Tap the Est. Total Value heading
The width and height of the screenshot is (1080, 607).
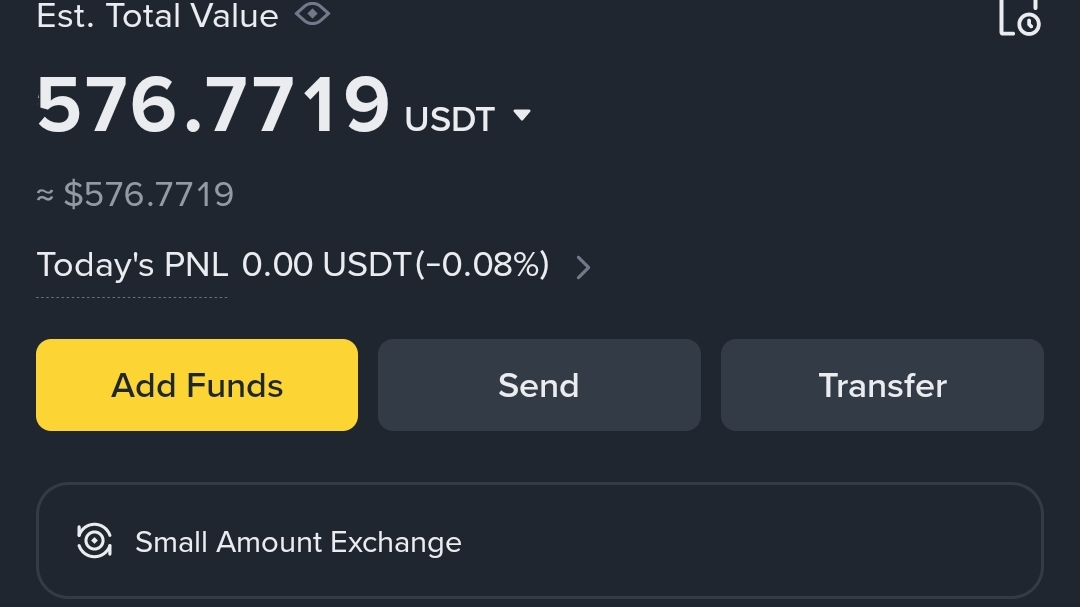click(157, 15)
